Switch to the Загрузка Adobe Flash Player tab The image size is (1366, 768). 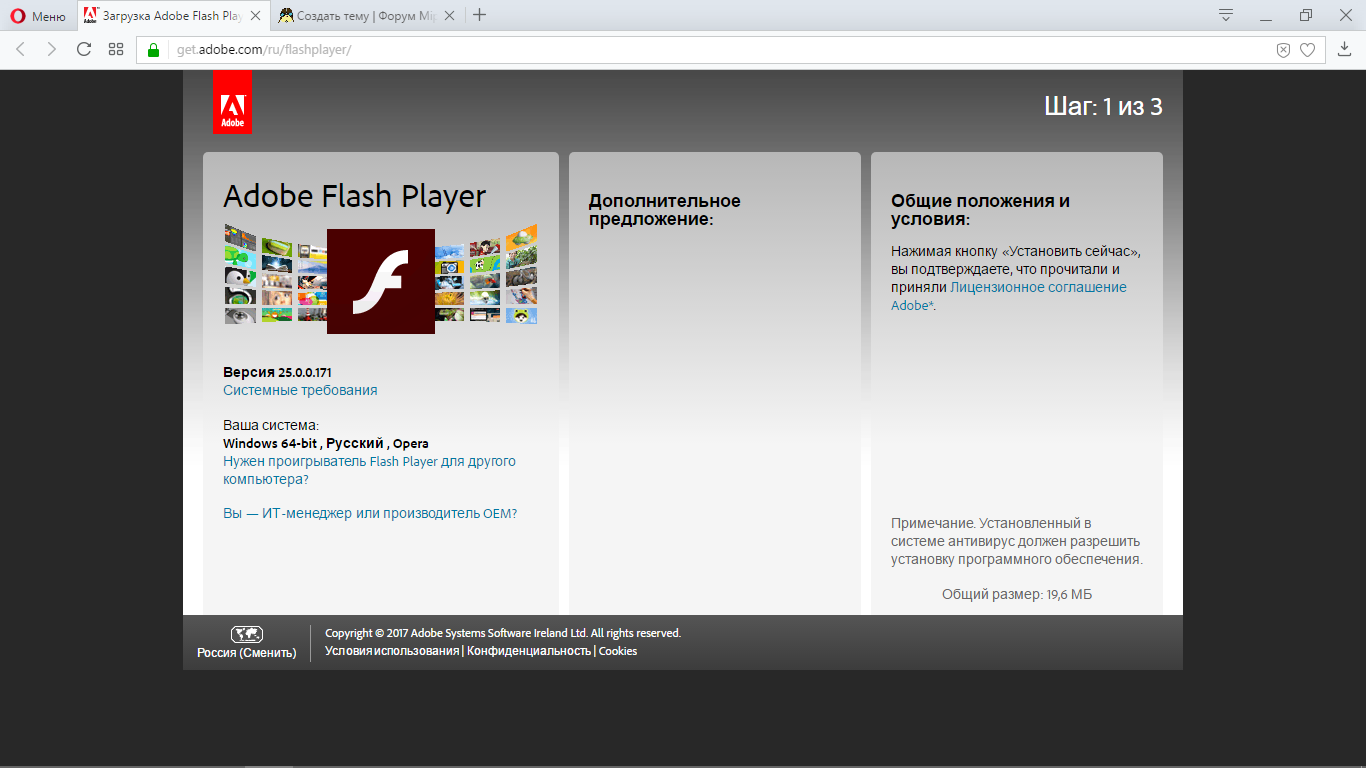point(173,15)
